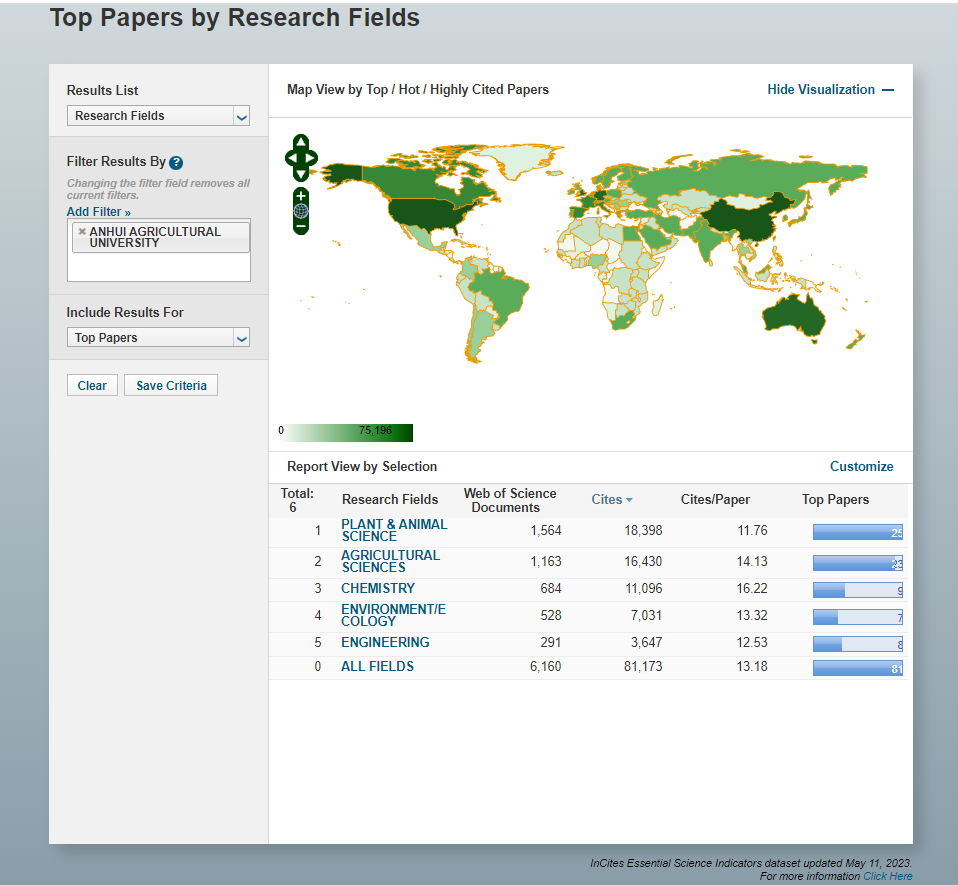The width and height of the screenshot is (958, 886).
Task: Pan the map up with the arrow
Action: (301, 143)
